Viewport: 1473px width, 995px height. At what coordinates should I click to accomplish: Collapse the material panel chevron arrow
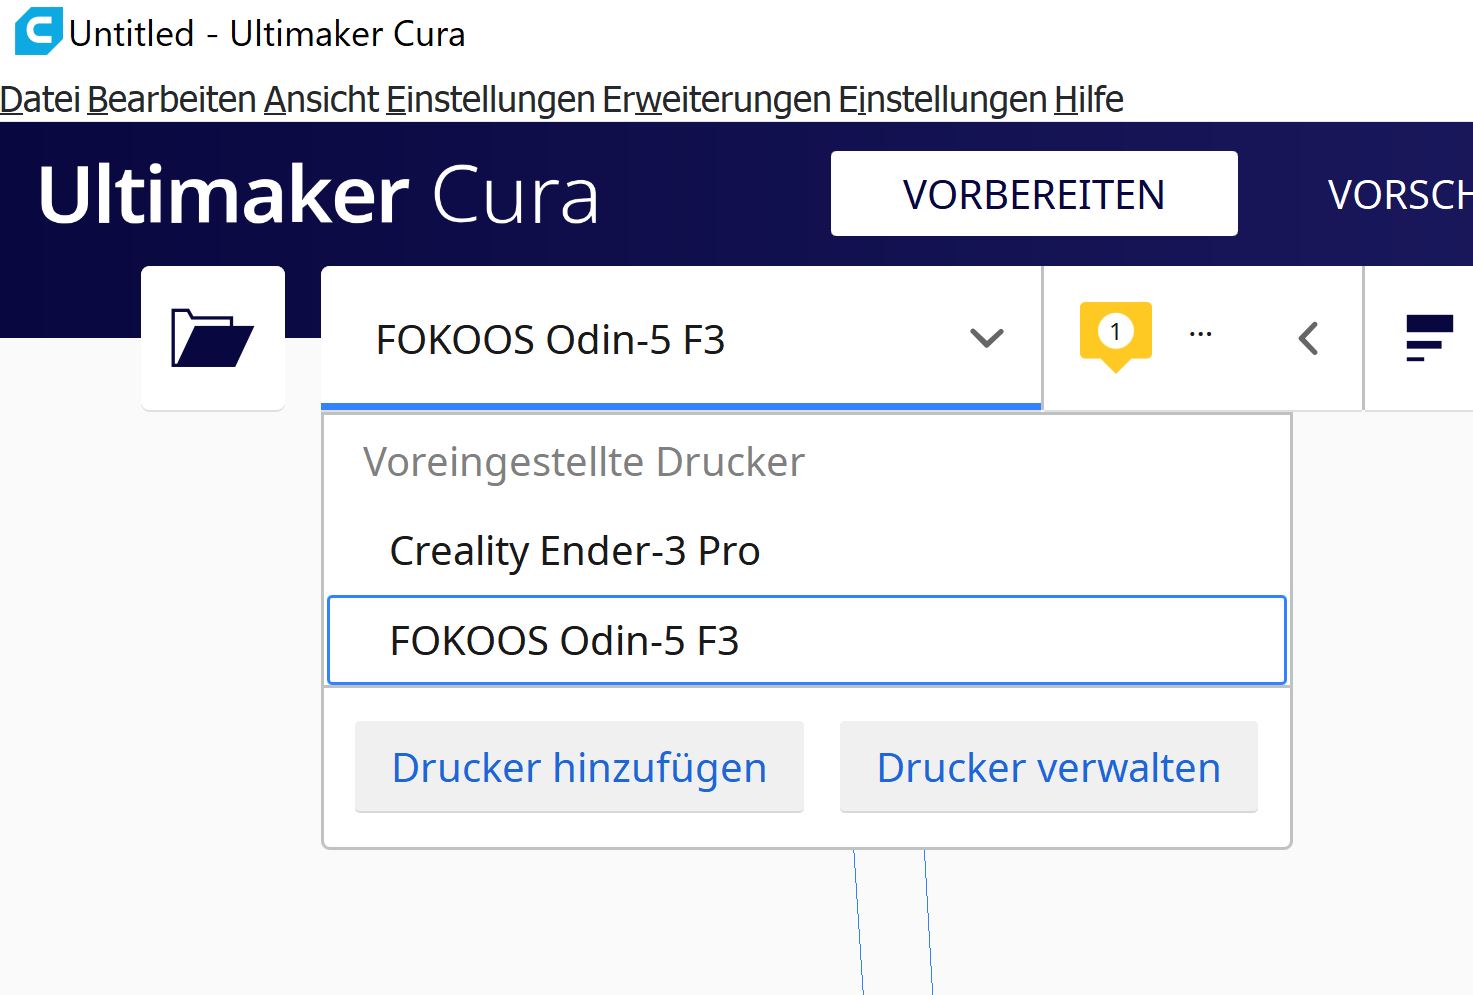(1308, 338)
